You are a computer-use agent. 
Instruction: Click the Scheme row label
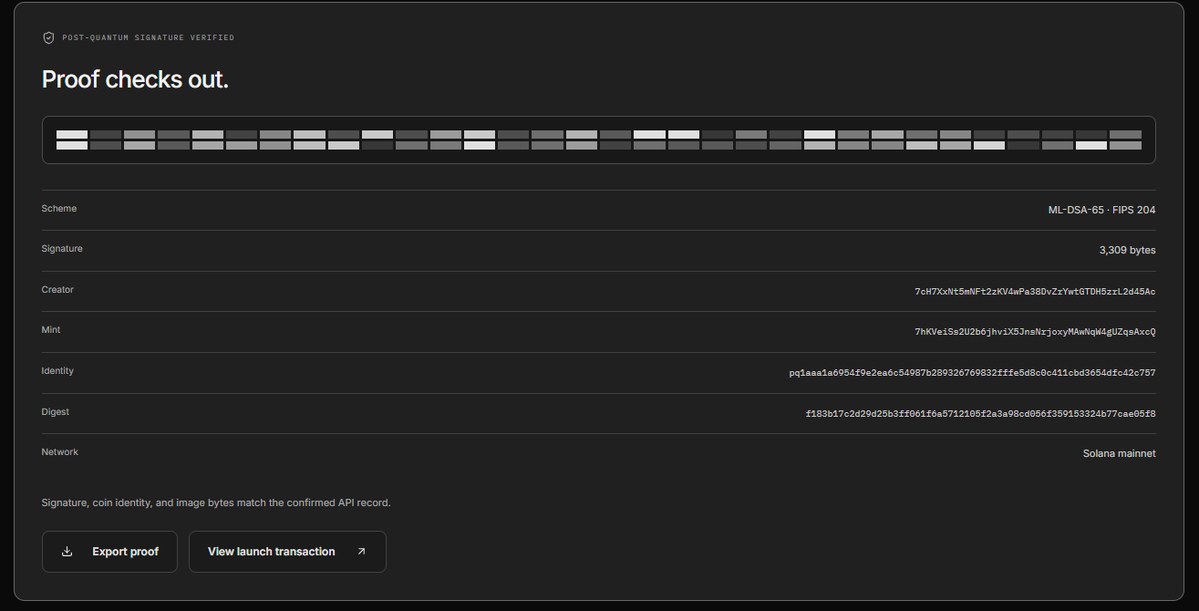(59, 208)
